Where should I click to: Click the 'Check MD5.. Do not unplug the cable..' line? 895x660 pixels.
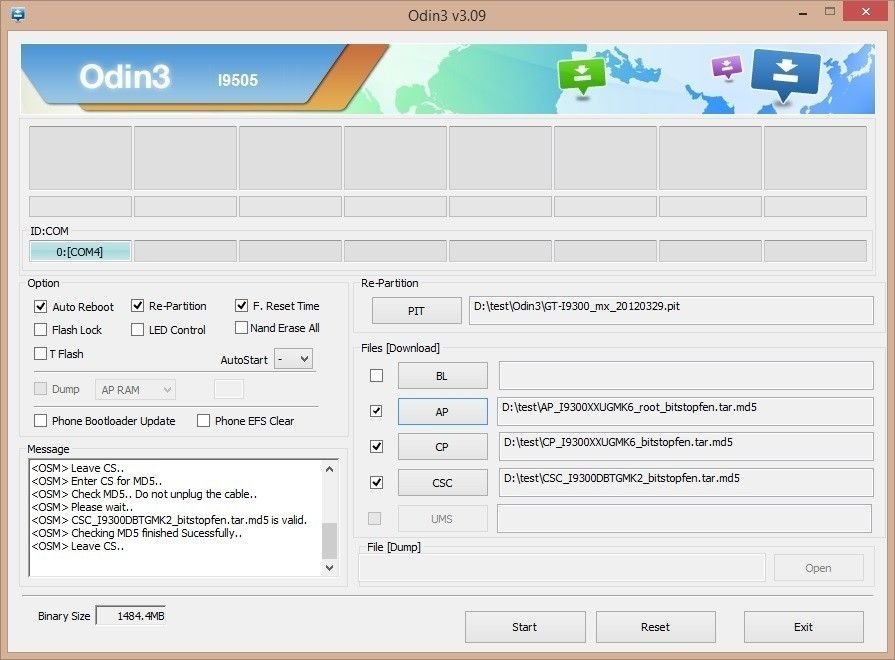coord(144,494)
